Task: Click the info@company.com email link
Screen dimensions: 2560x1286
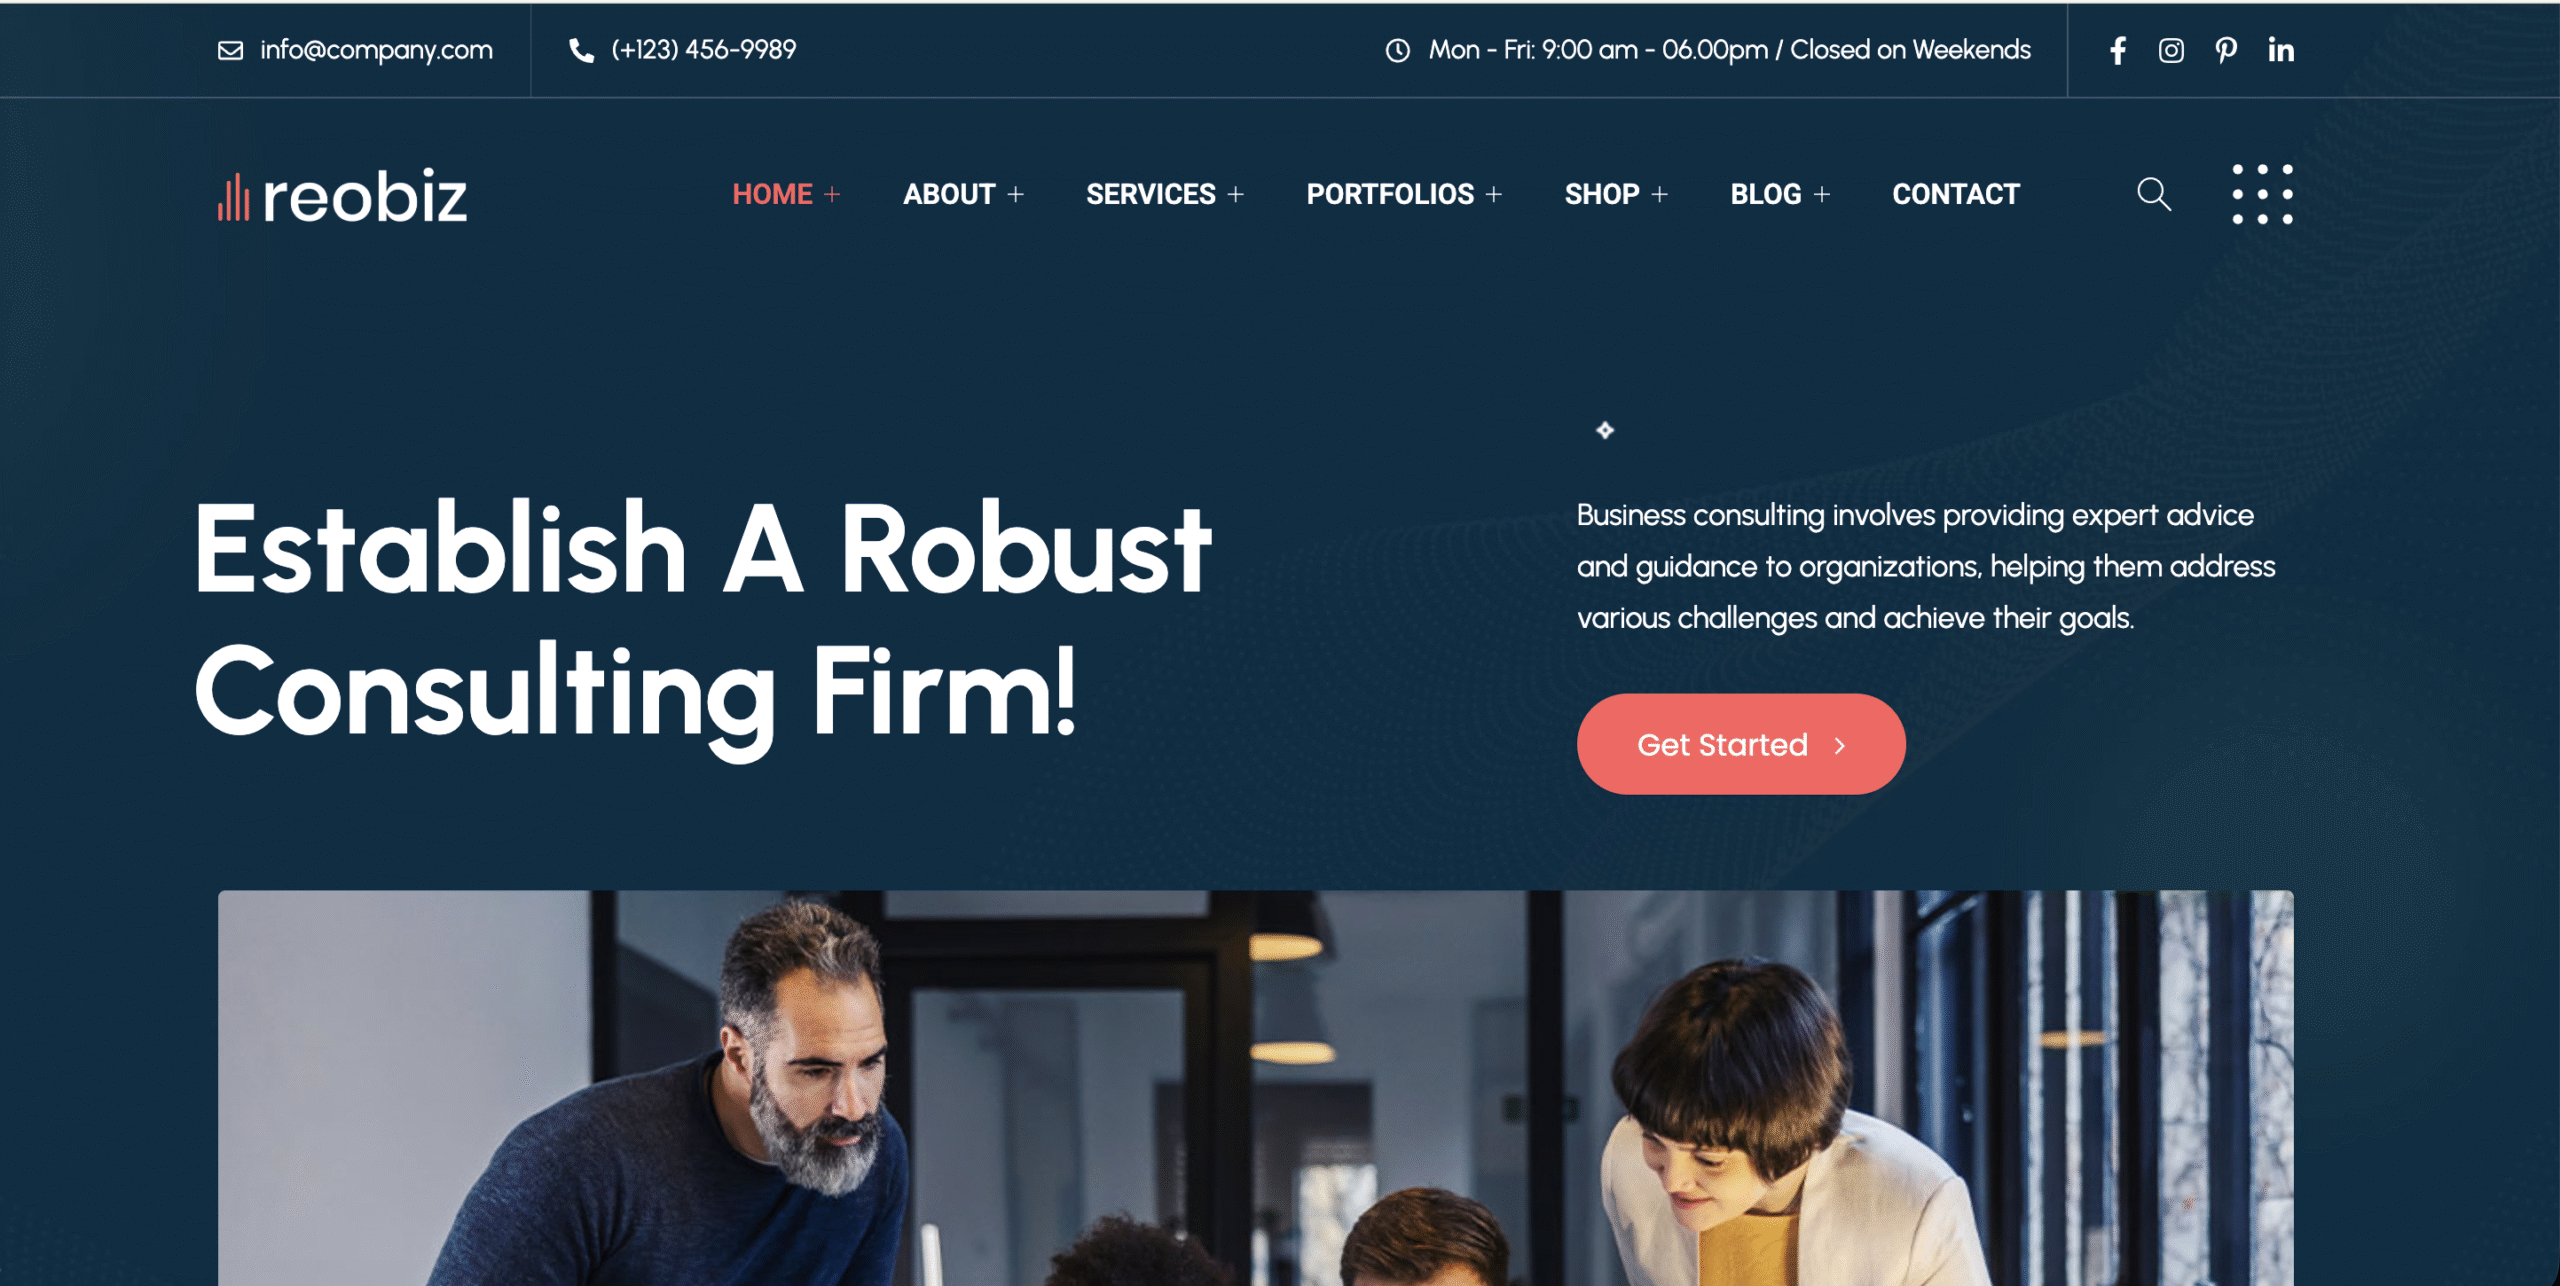Action: [x=376, y=50]
